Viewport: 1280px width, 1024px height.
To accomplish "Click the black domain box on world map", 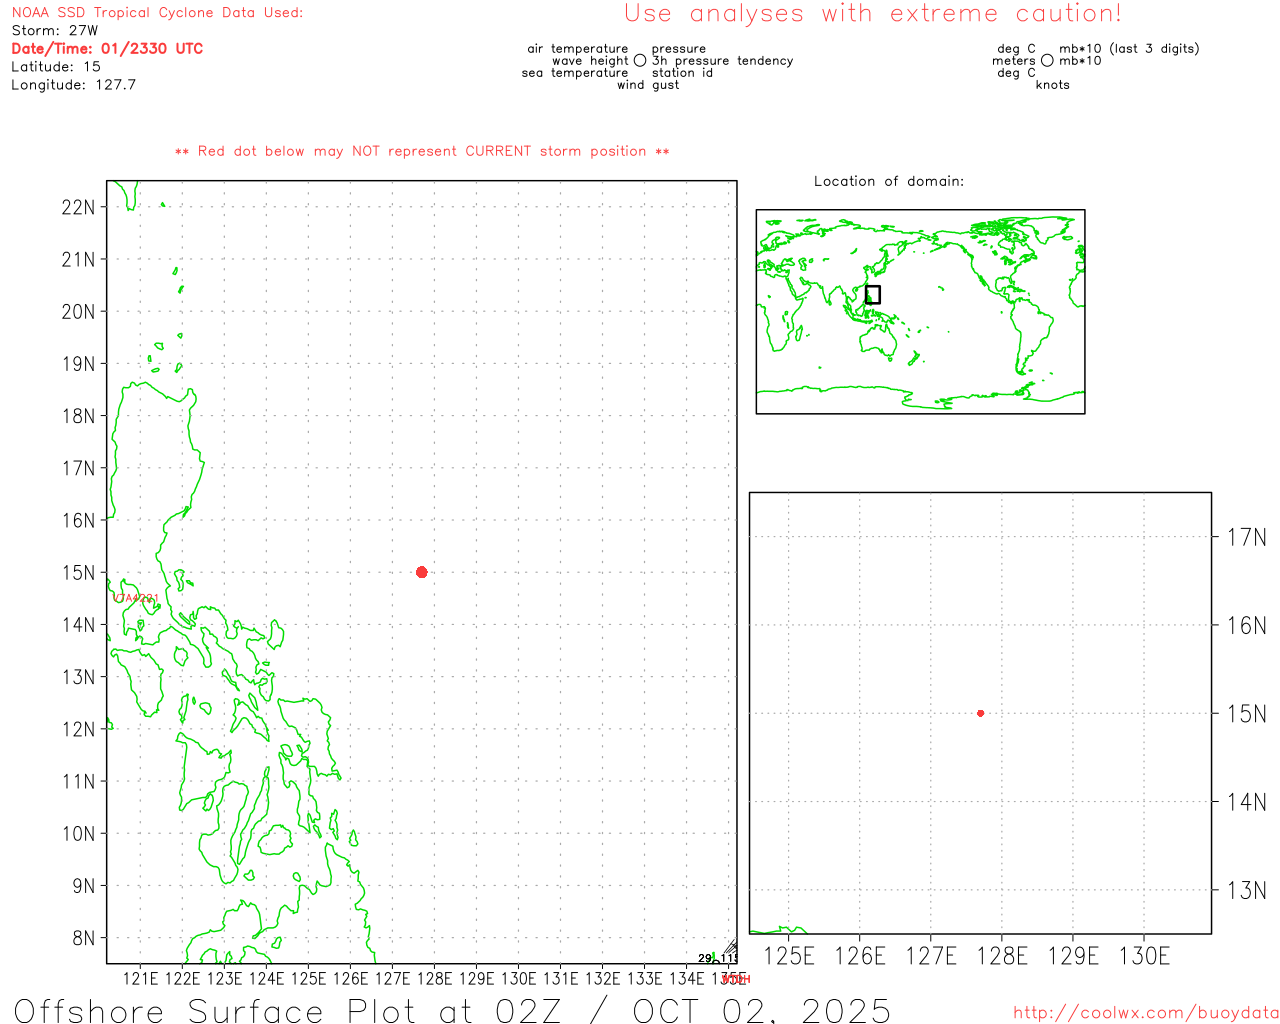I will tap(873, 295).
